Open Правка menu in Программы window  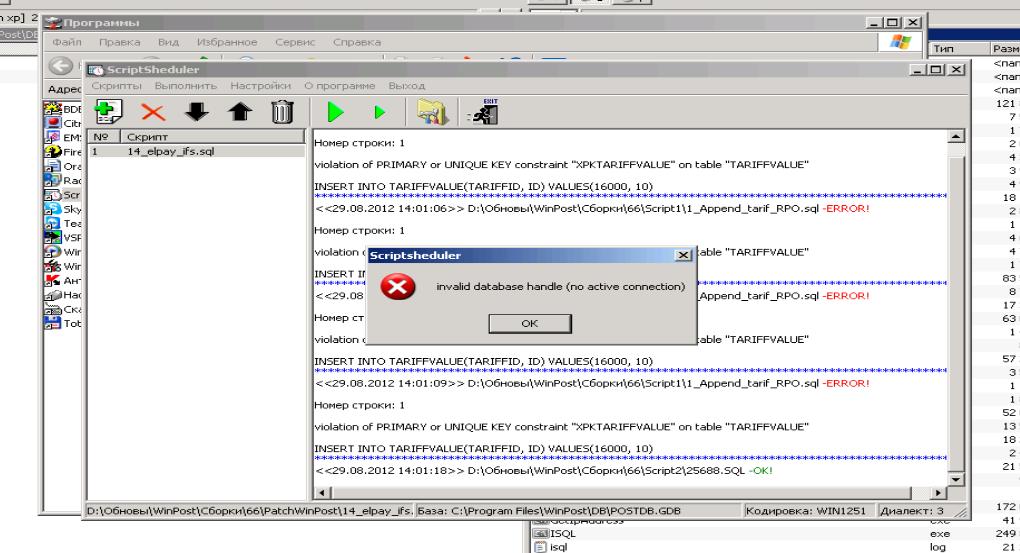point(119,42)
